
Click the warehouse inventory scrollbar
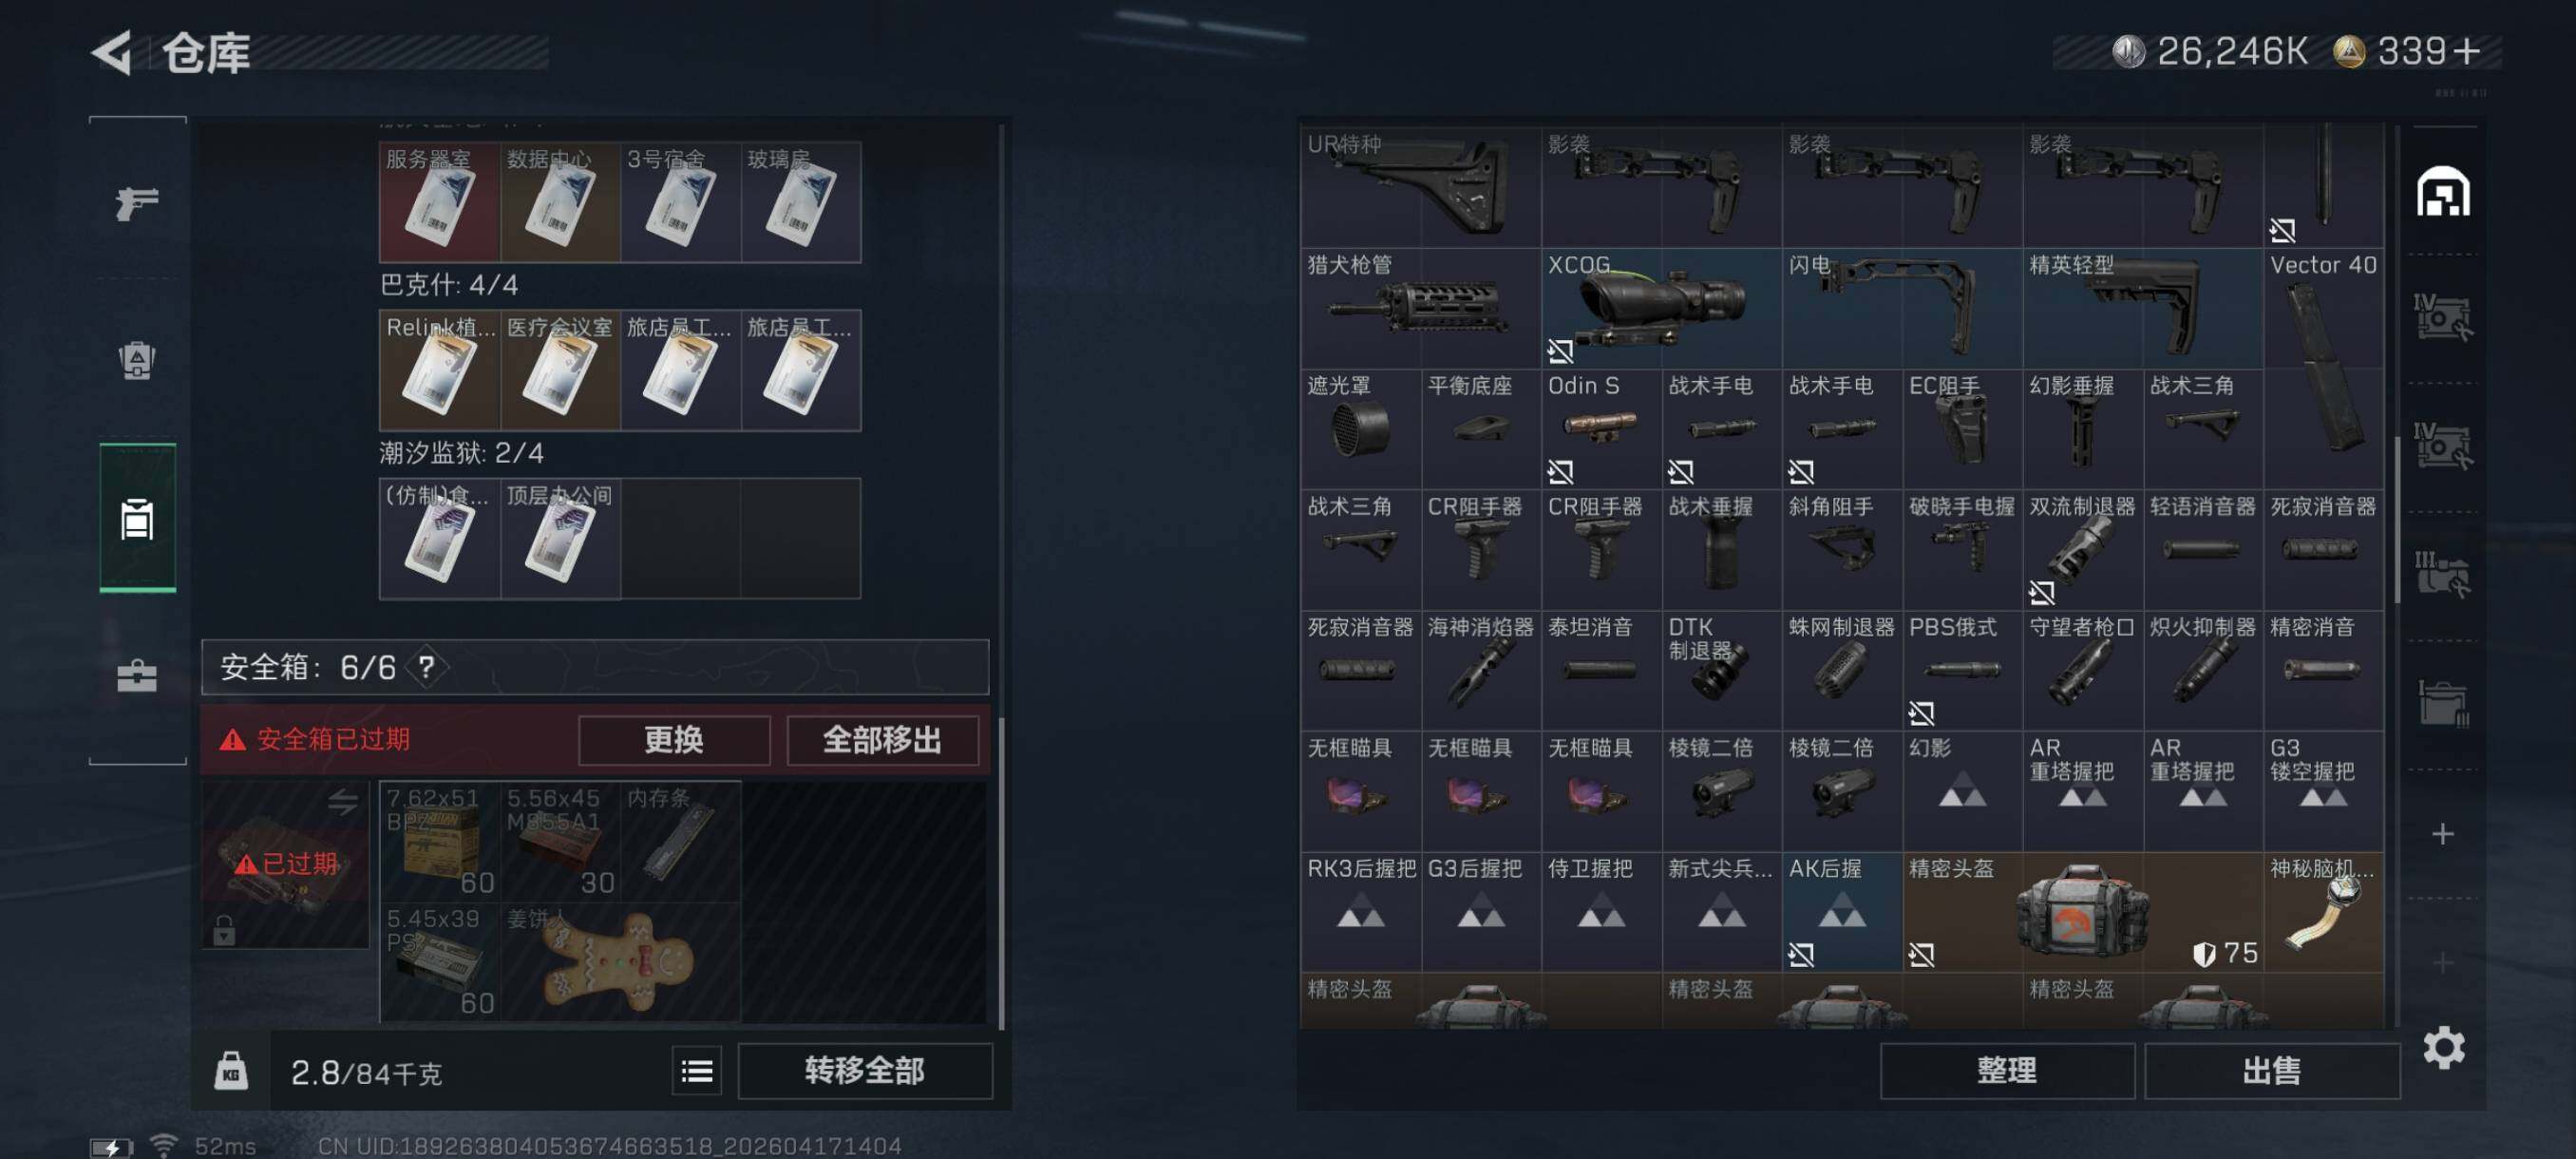point(2397,520)
